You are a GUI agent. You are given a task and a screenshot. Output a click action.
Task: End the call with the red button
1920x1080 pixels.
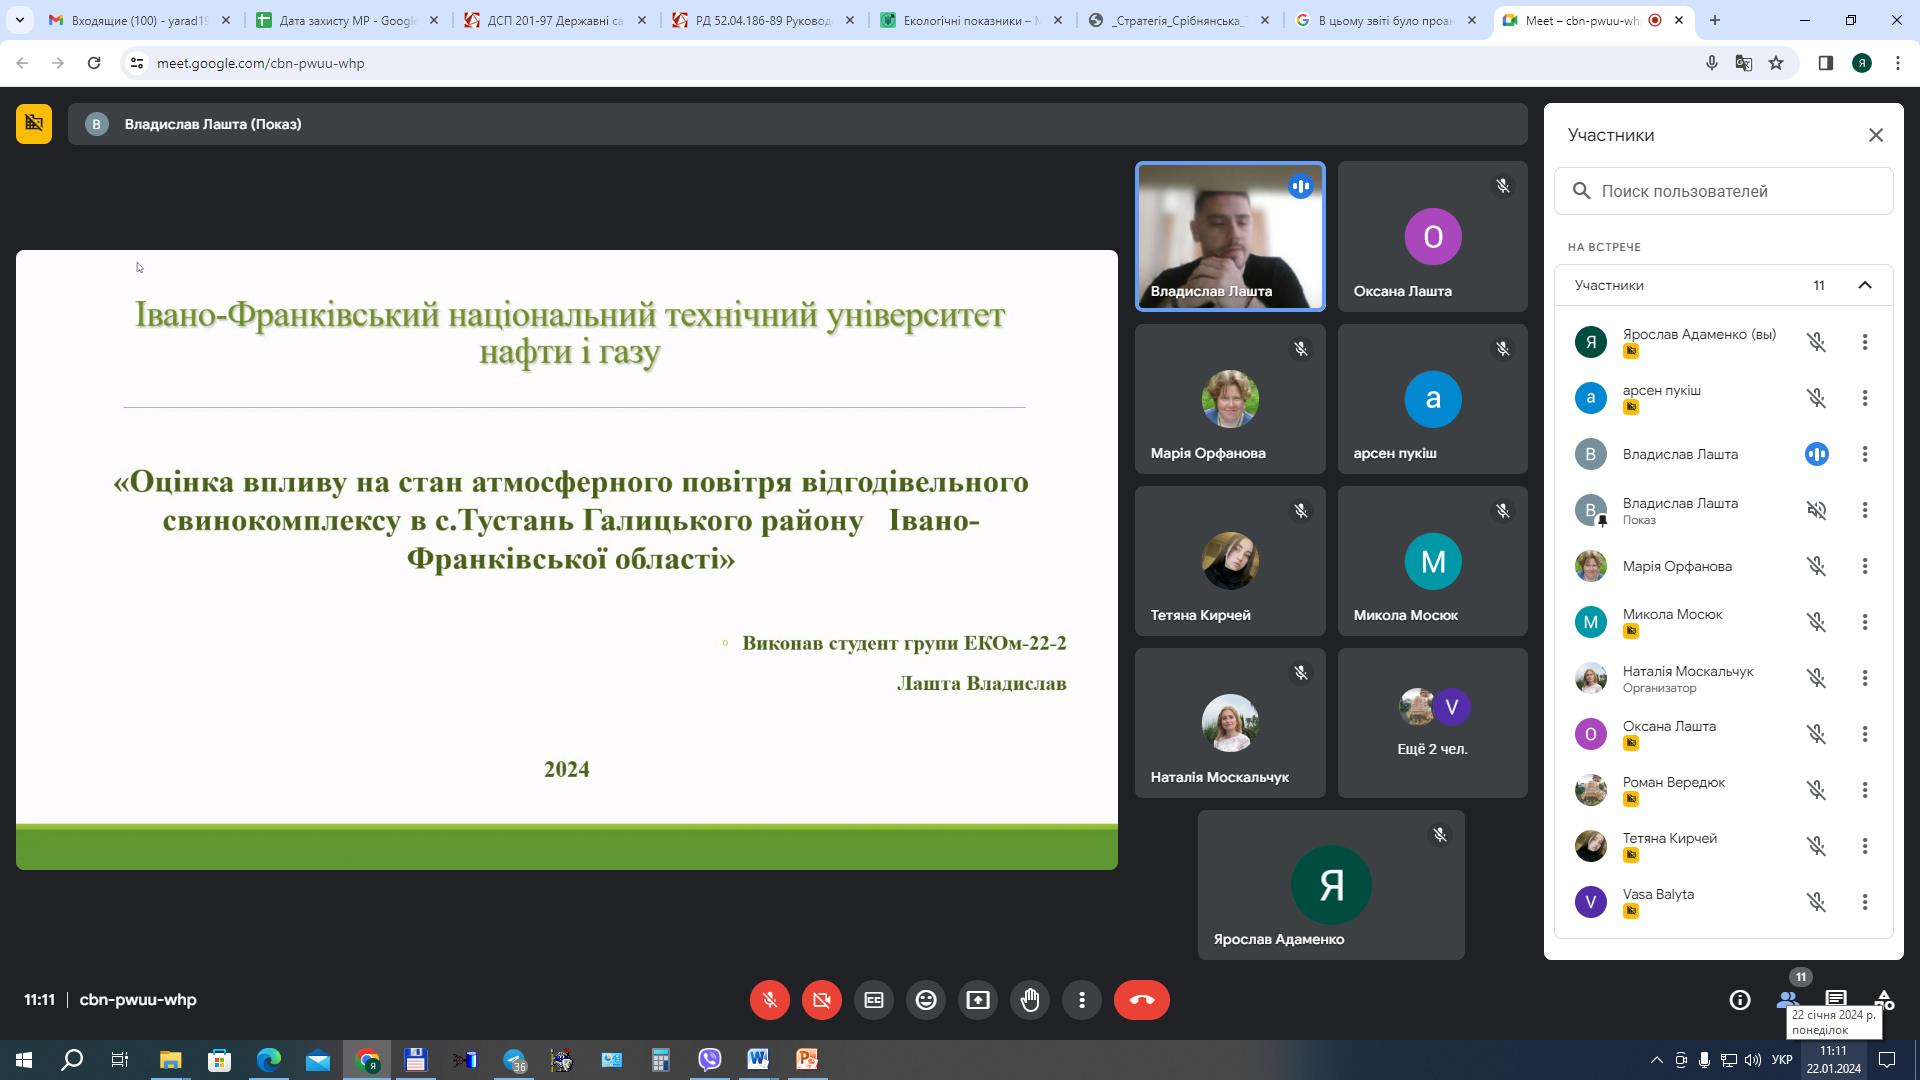[1141, 999]
